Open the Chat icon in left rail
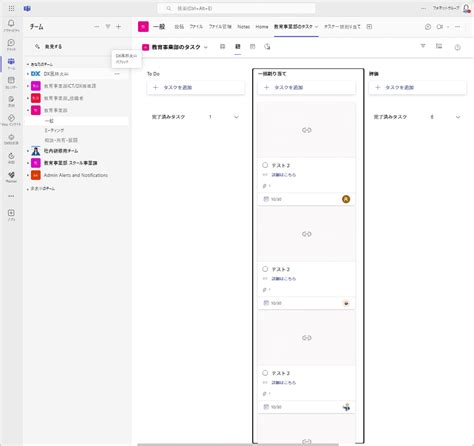Image resolution: width=474 pixels, height=446 pixels. (x=11, y=44)
